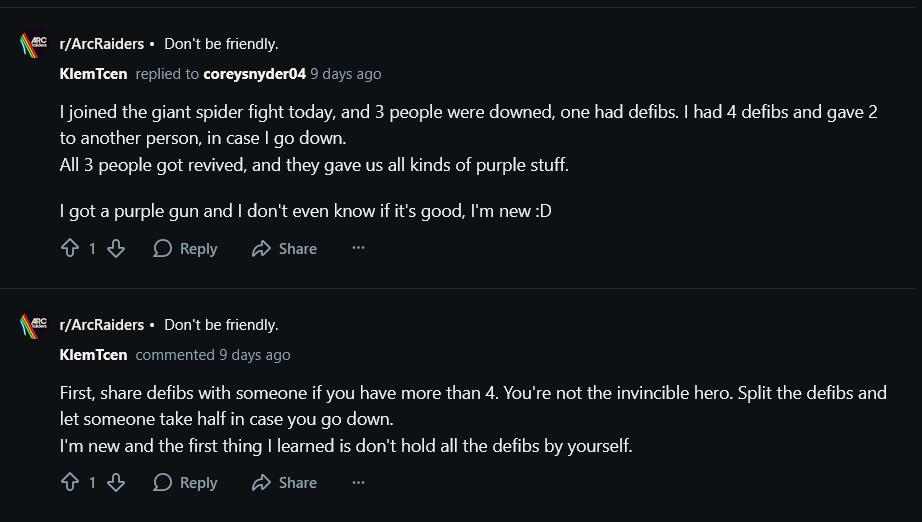922x522 pixels.
Task: Open more options on the first comment
Action: pos(358,249)
